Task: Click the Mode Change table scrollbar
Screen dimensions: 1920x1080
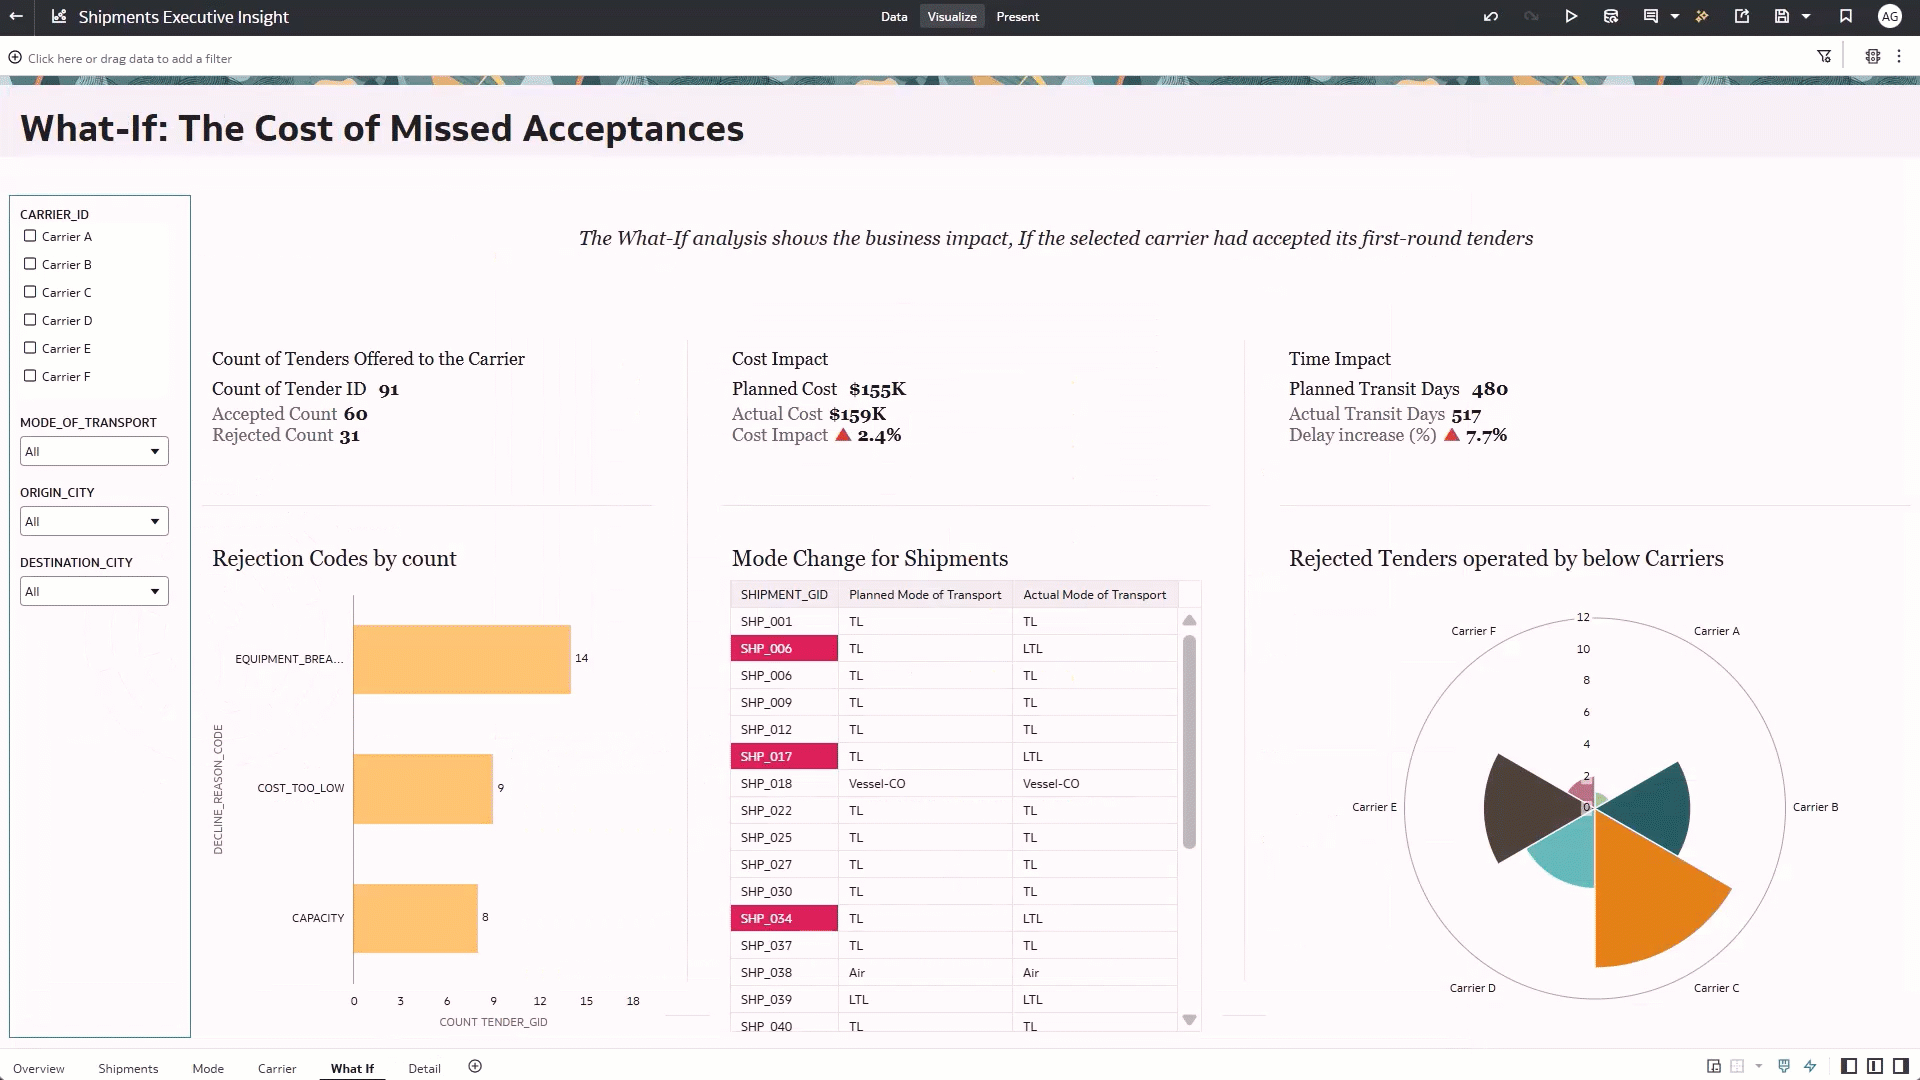Action: (x=1189, y=740)
